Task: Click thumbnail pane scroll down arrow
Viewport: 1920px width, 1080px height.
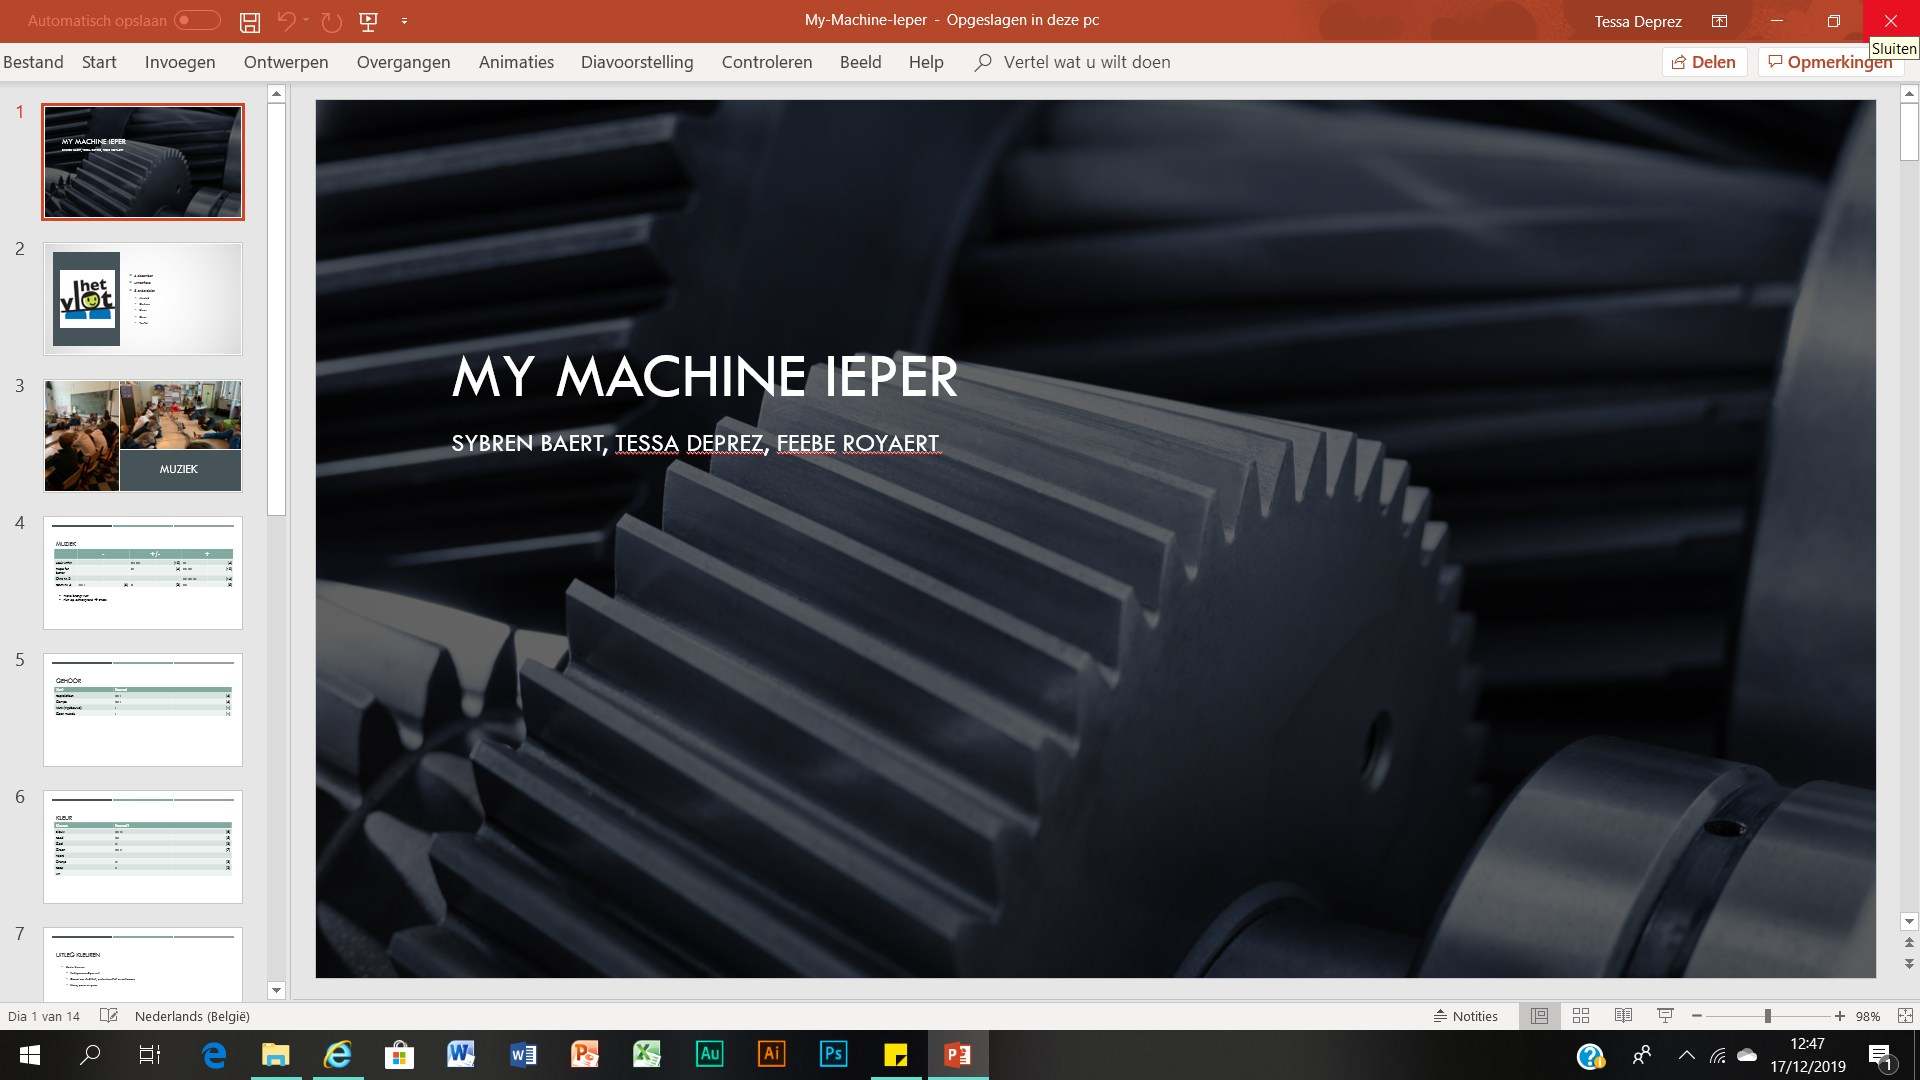Action: (x=277, y=990)
